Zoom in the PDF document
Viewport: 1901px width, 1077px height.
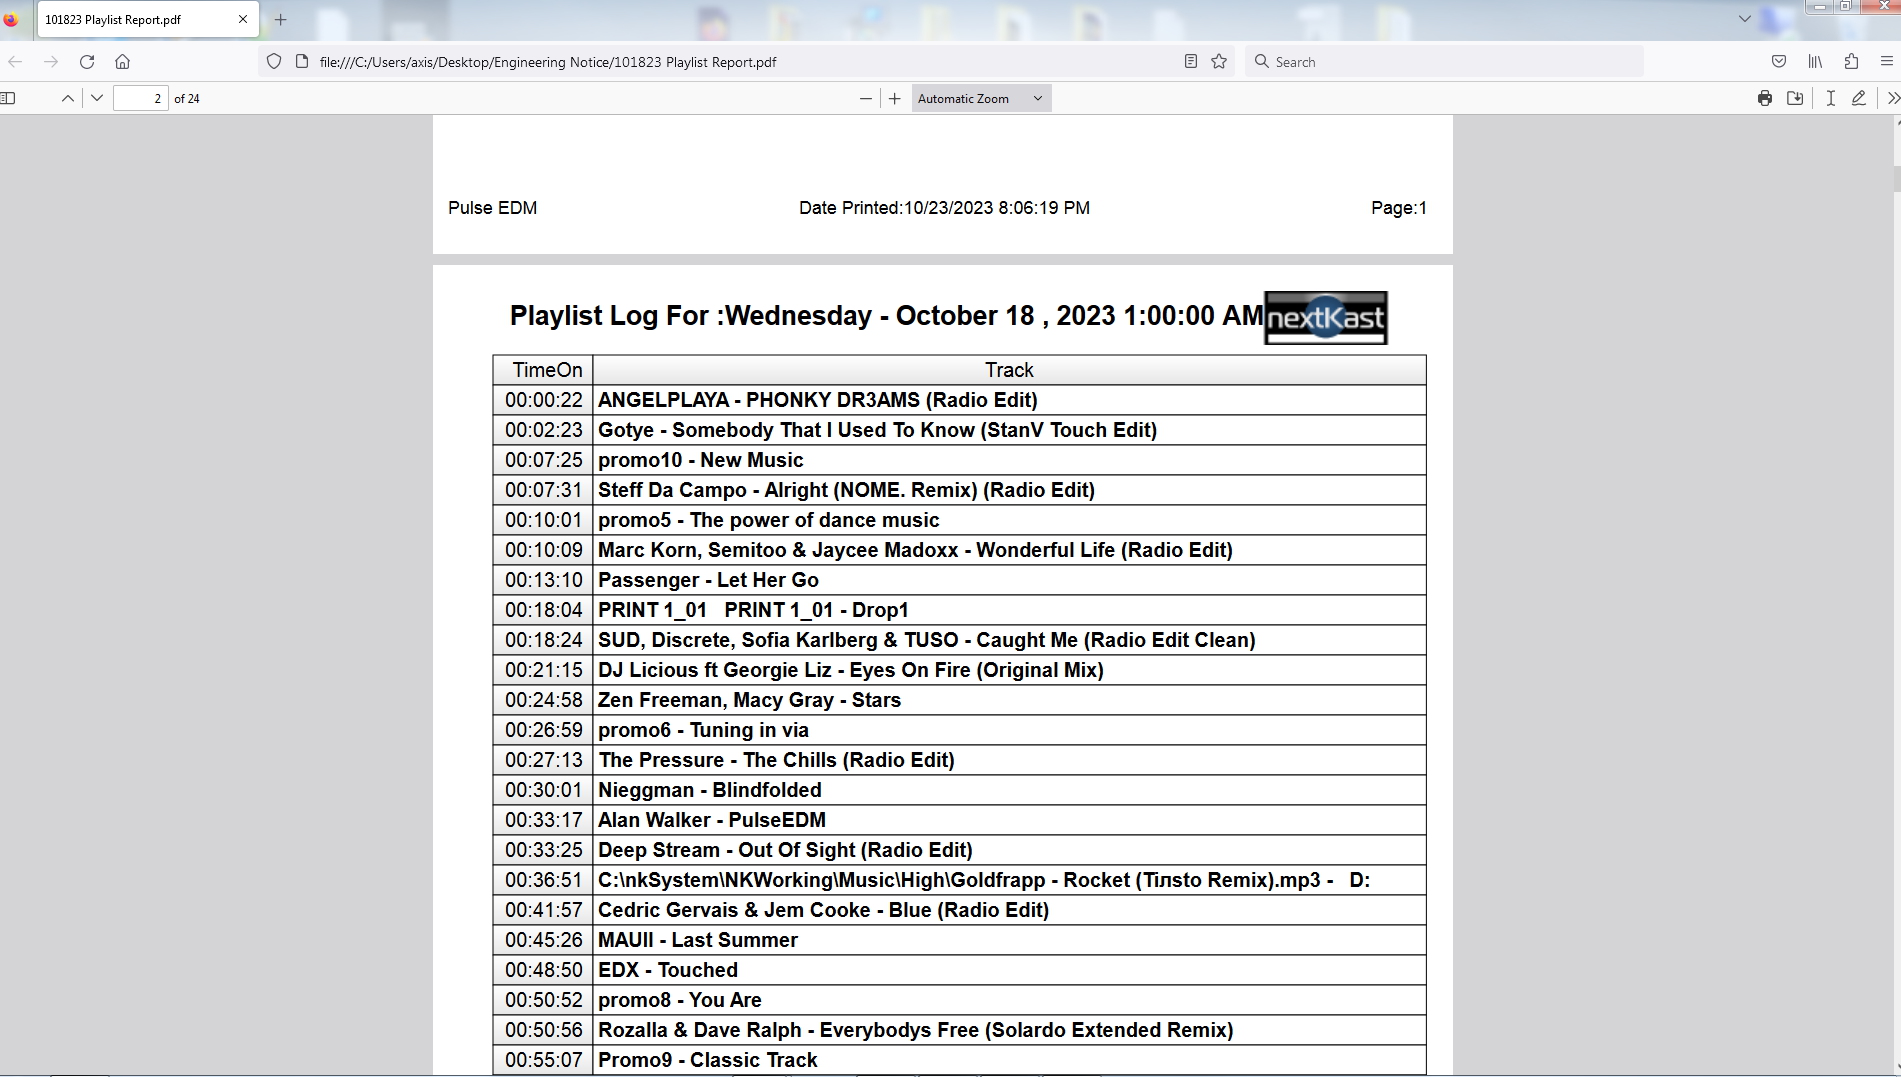click(x=895, y=98)
